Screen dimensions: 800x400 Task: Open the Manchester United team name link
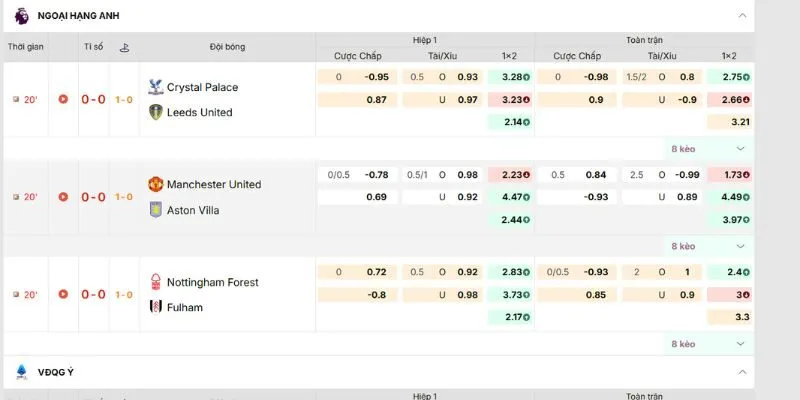213,185
